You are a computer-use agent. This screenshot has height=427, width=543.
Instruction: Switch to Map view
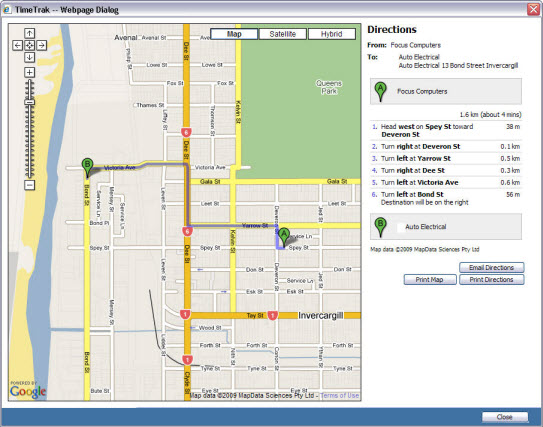[x=234, y=34]
